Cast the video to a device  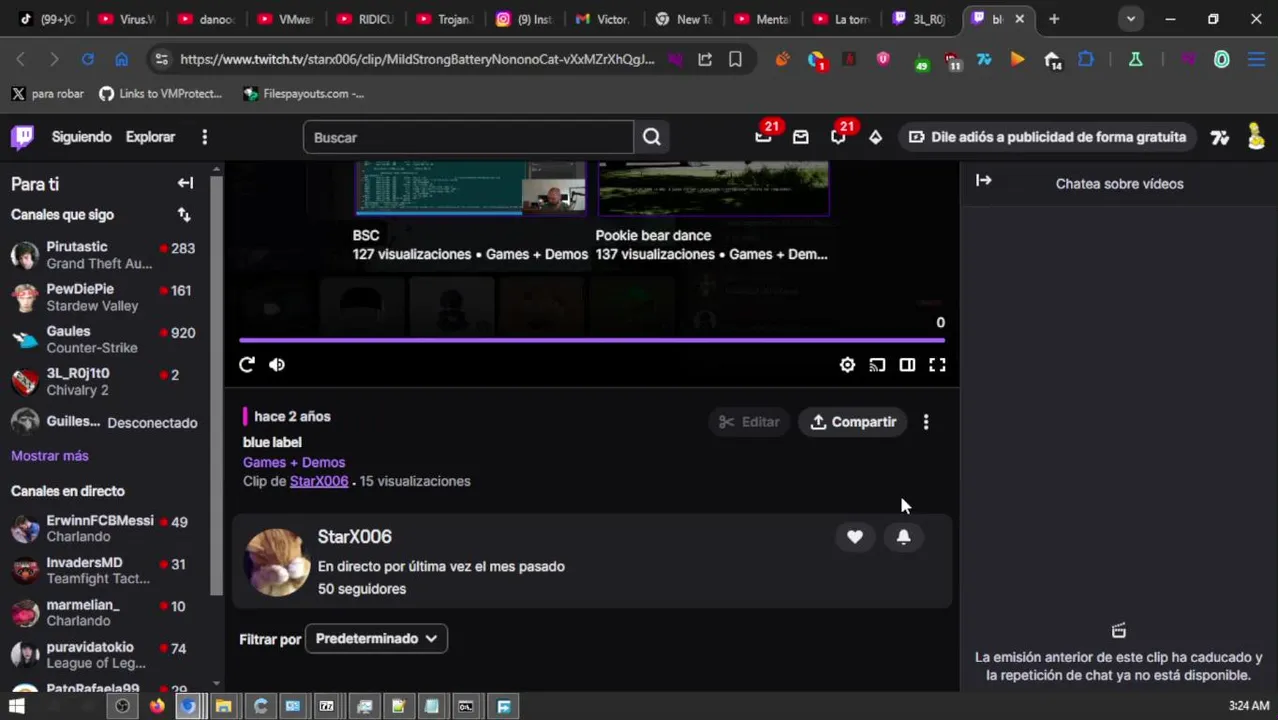[877, 365]
